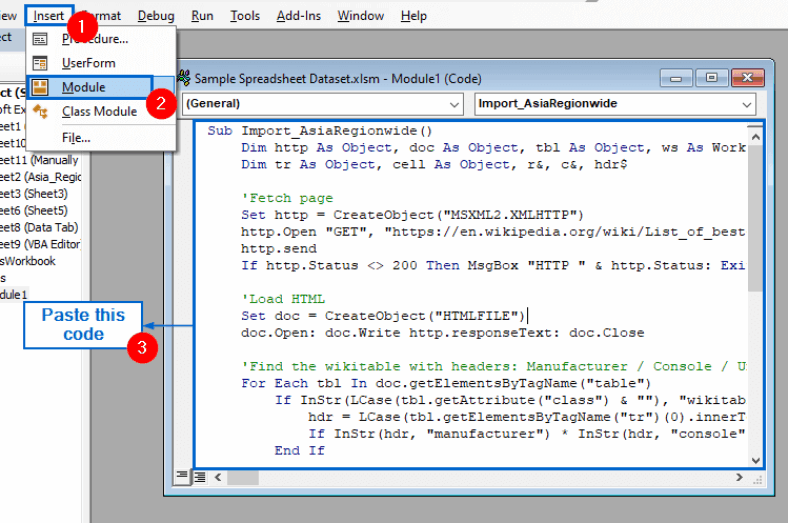Click the code window title icon

point(184,78)
